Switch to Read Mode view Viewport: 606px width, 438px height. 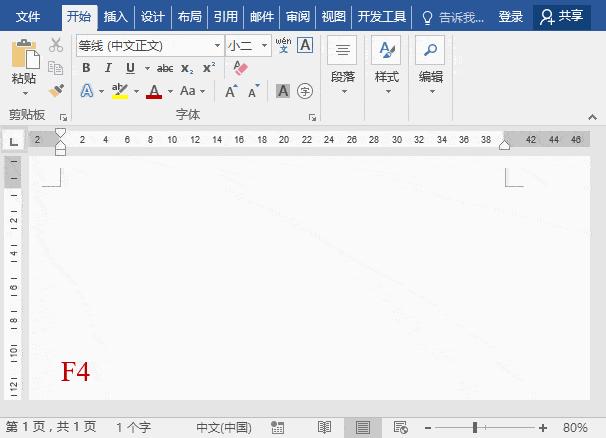point(324,428)
